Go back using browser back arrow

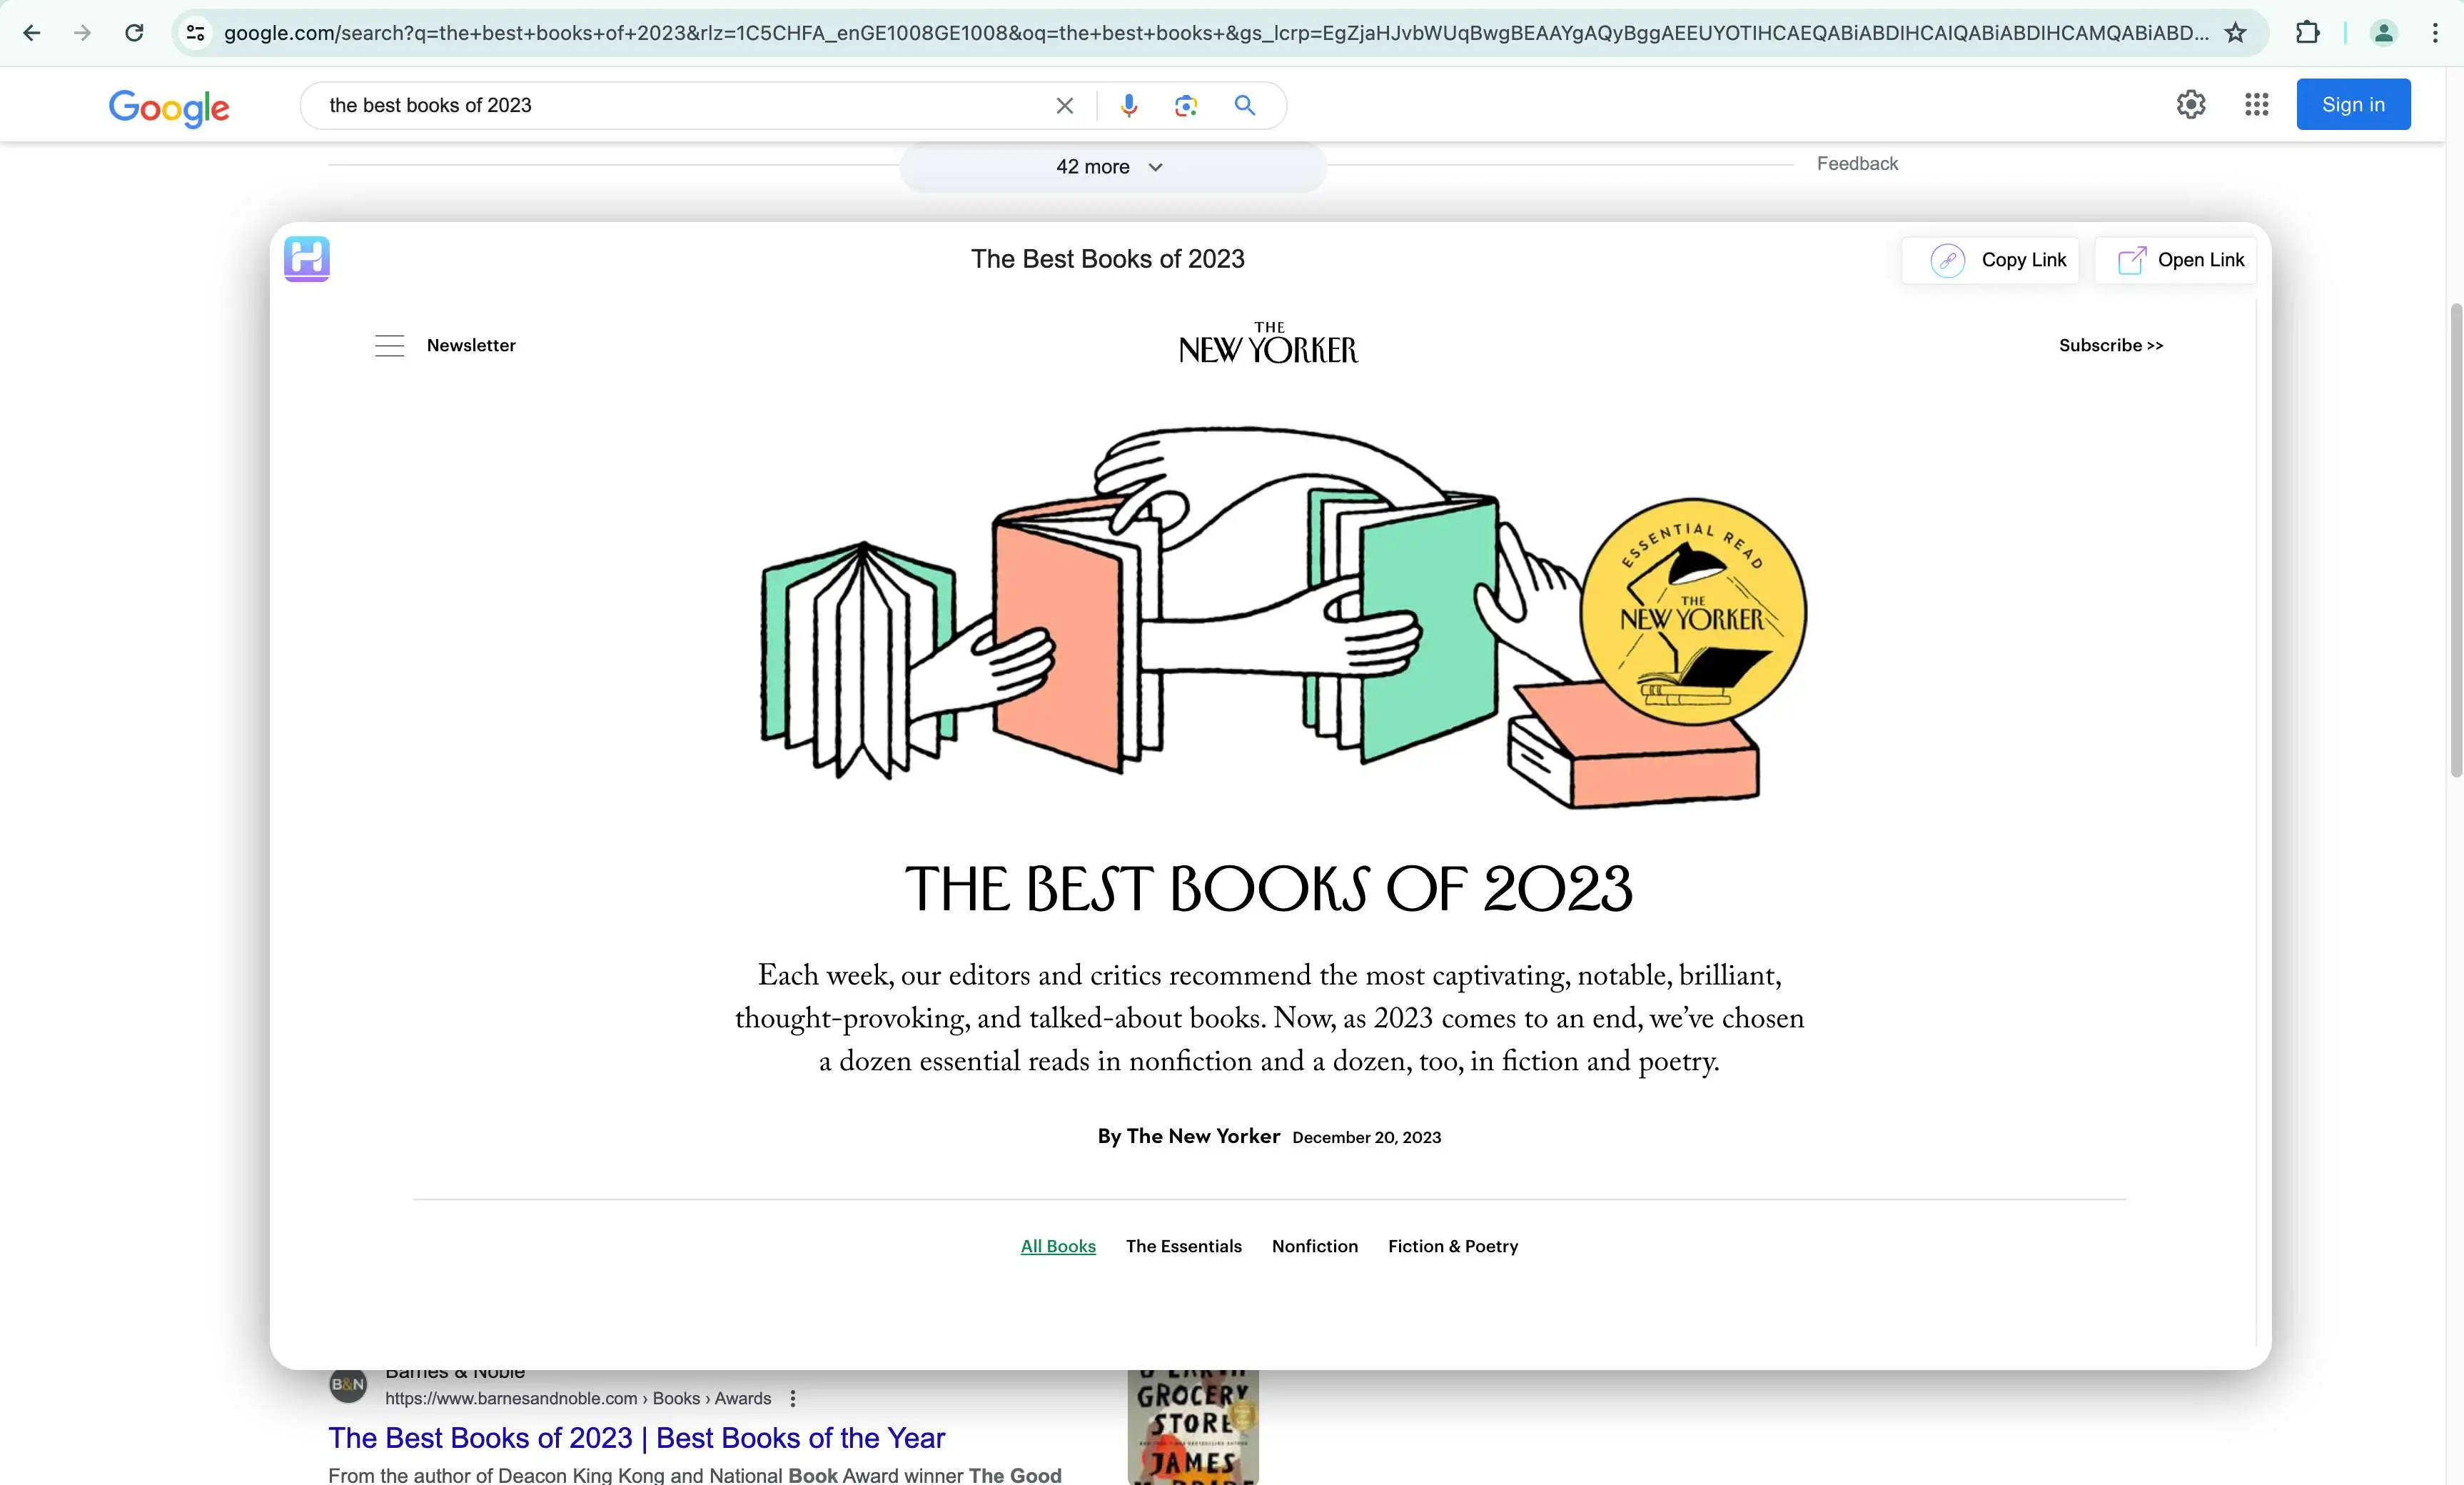point(32,33)
